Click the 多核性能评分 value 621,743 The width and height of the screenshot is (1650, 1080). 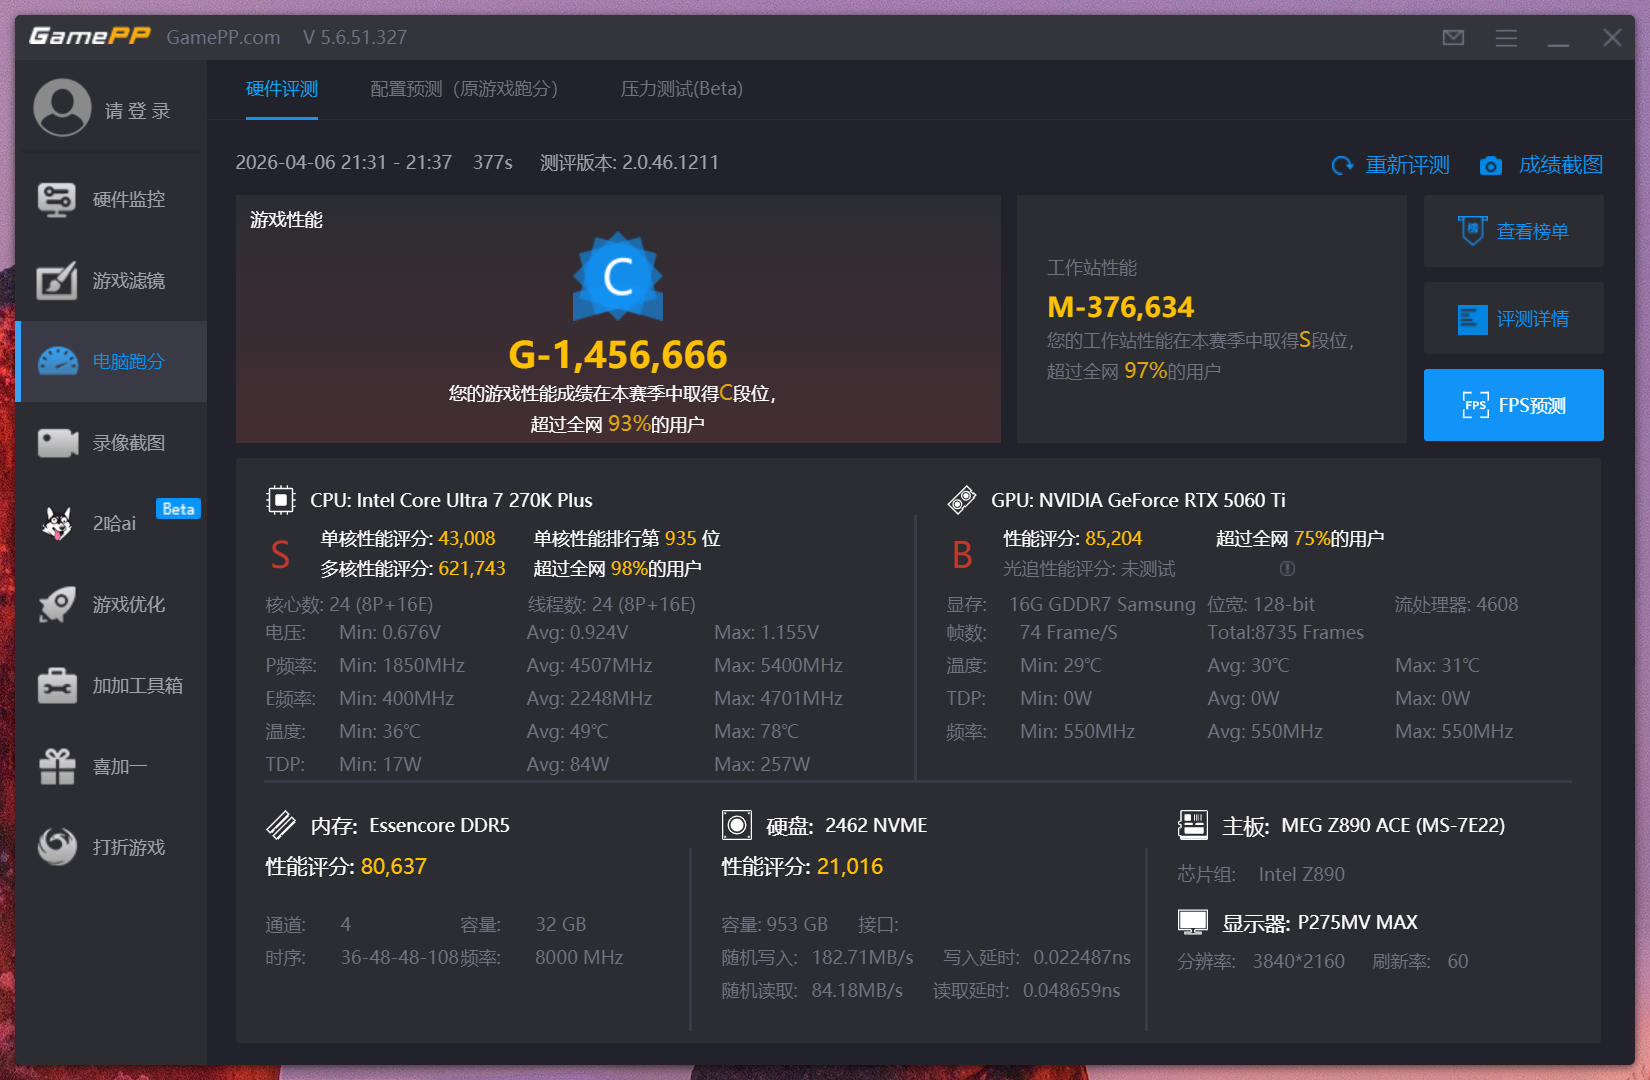click(x=472, y=568)
